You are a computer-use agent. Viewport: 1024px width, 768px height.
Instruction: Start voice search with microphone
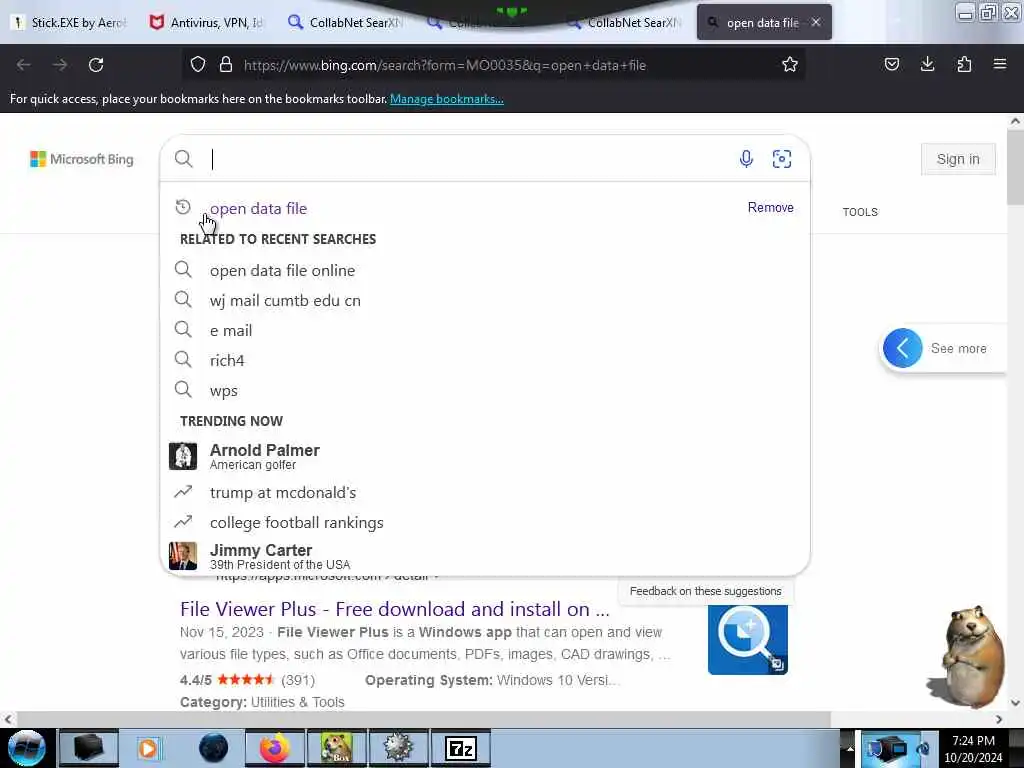coord(746,159)
